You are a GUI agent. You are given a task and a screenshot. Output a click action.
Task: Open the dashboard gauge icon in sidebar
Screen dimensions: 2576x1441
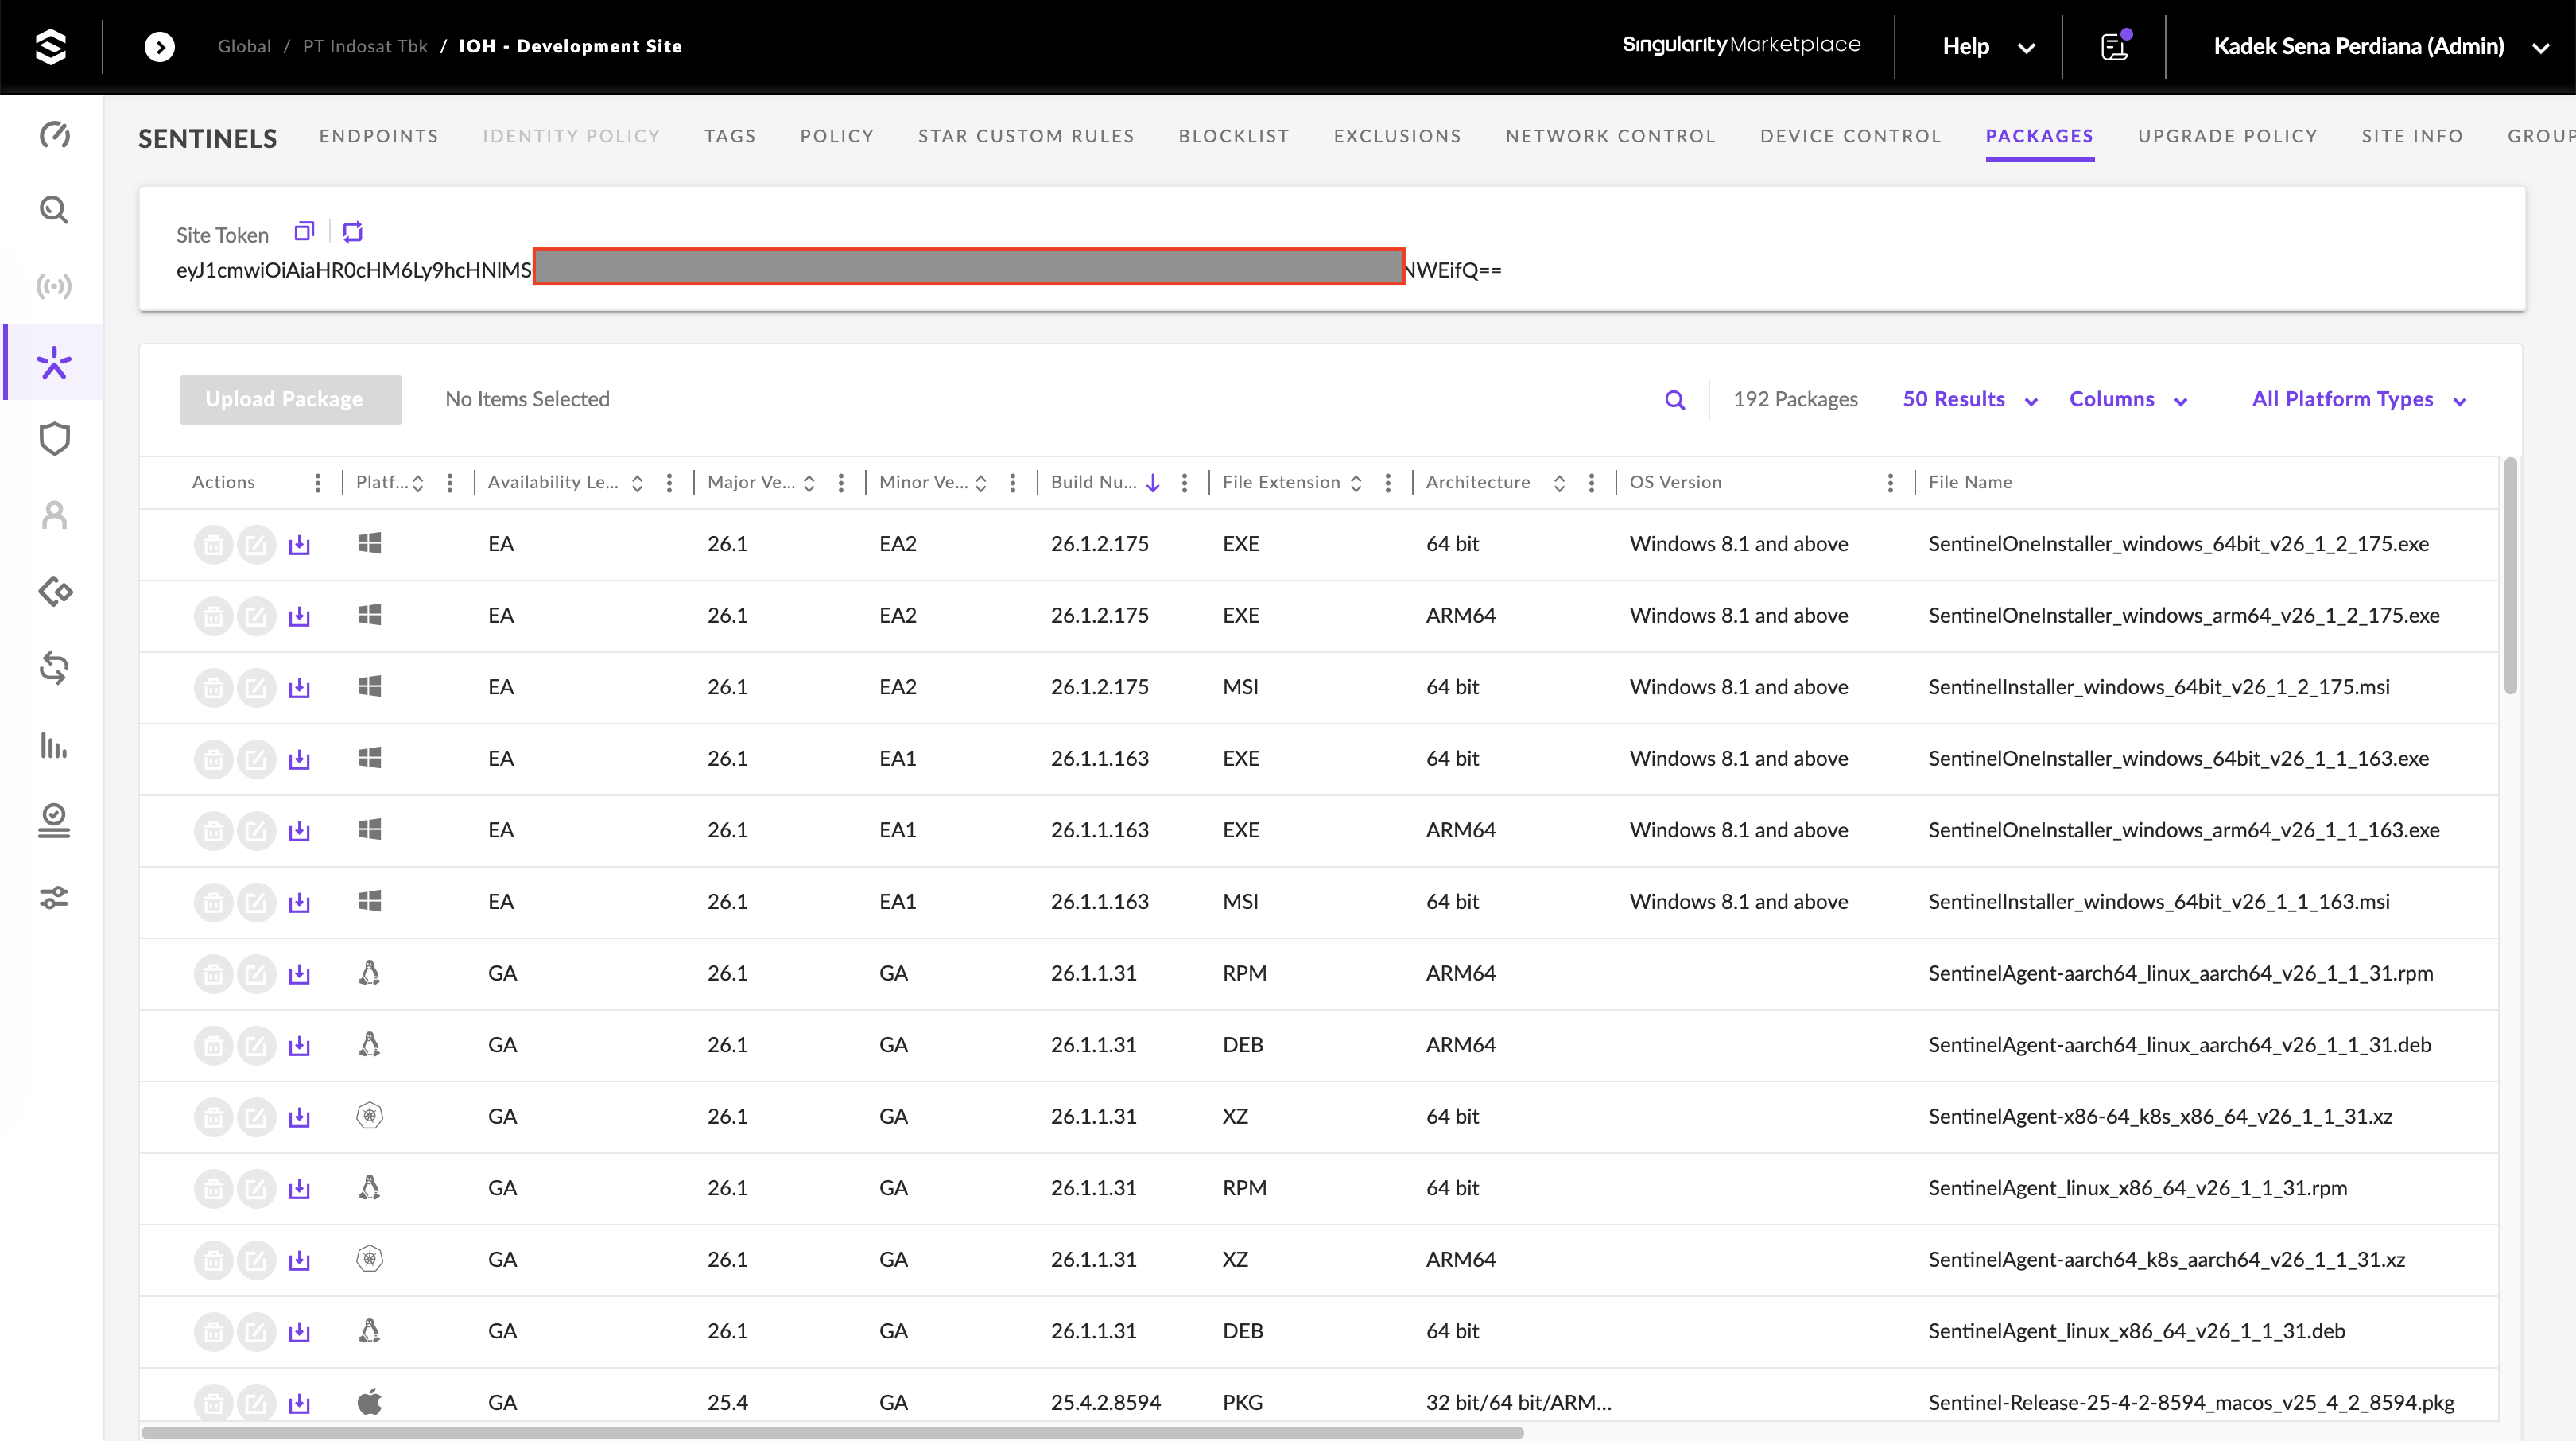pyautogui.click(x=54, y=134)
